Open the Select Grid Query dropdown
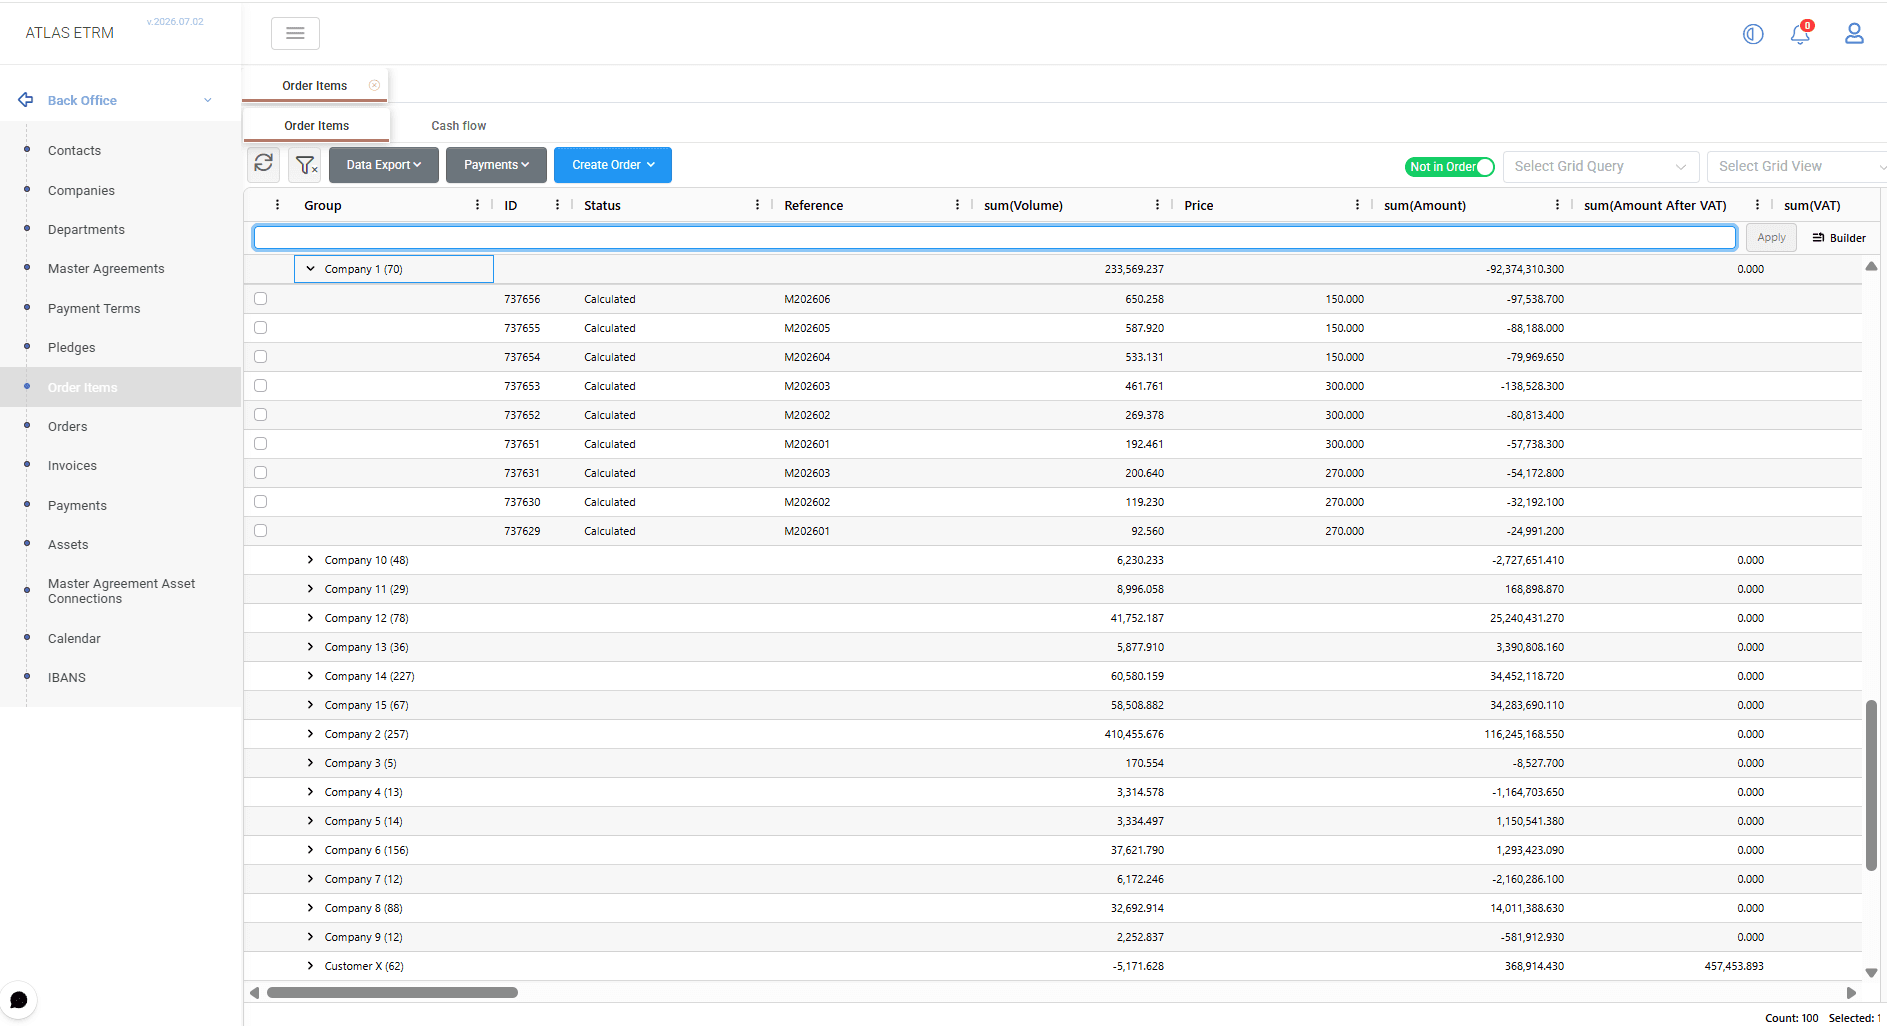Viewport: 1887px width, 1026px height. [x=1601, y=166]
